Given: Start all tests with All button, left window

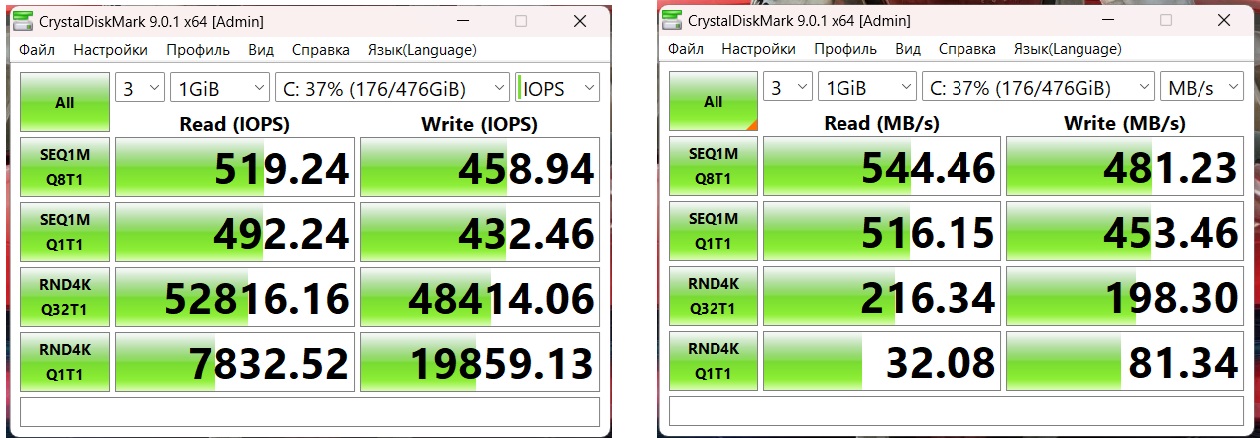Looking at the screenshot, I should [65, 102].
